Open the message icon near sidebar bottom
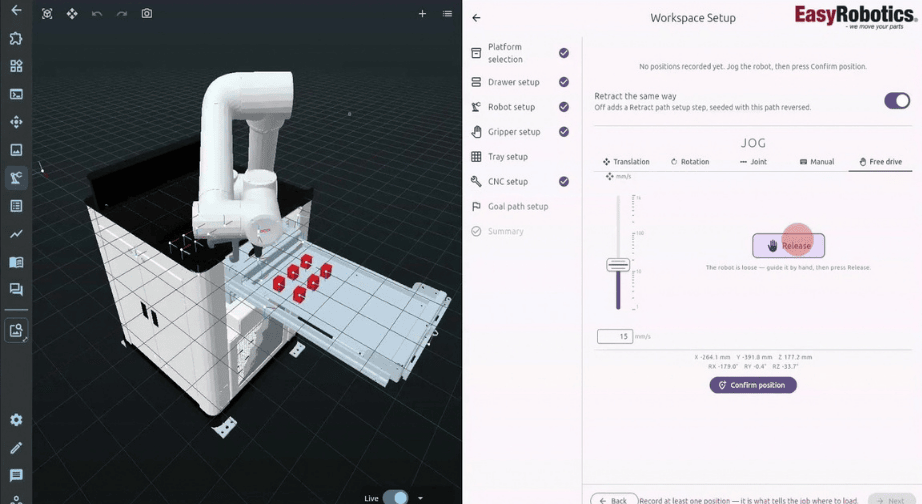 16,475
